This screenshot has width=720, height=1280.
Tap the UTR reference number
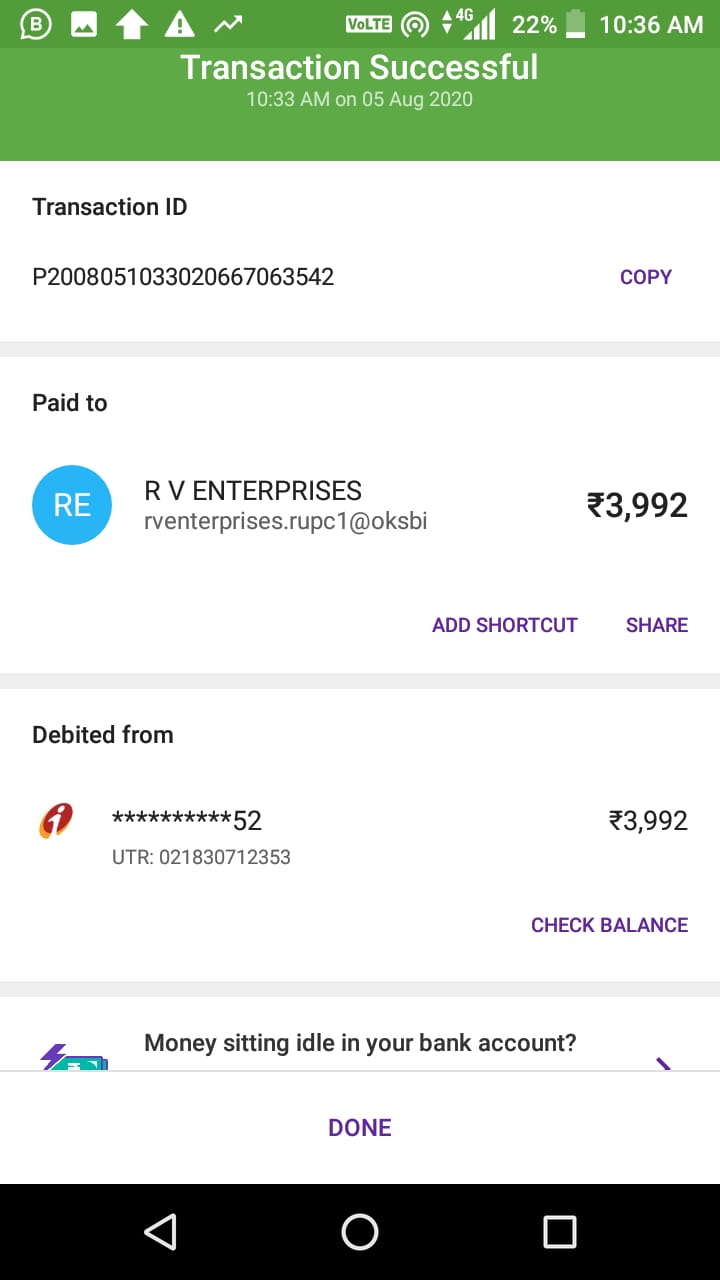pos(201,857)
